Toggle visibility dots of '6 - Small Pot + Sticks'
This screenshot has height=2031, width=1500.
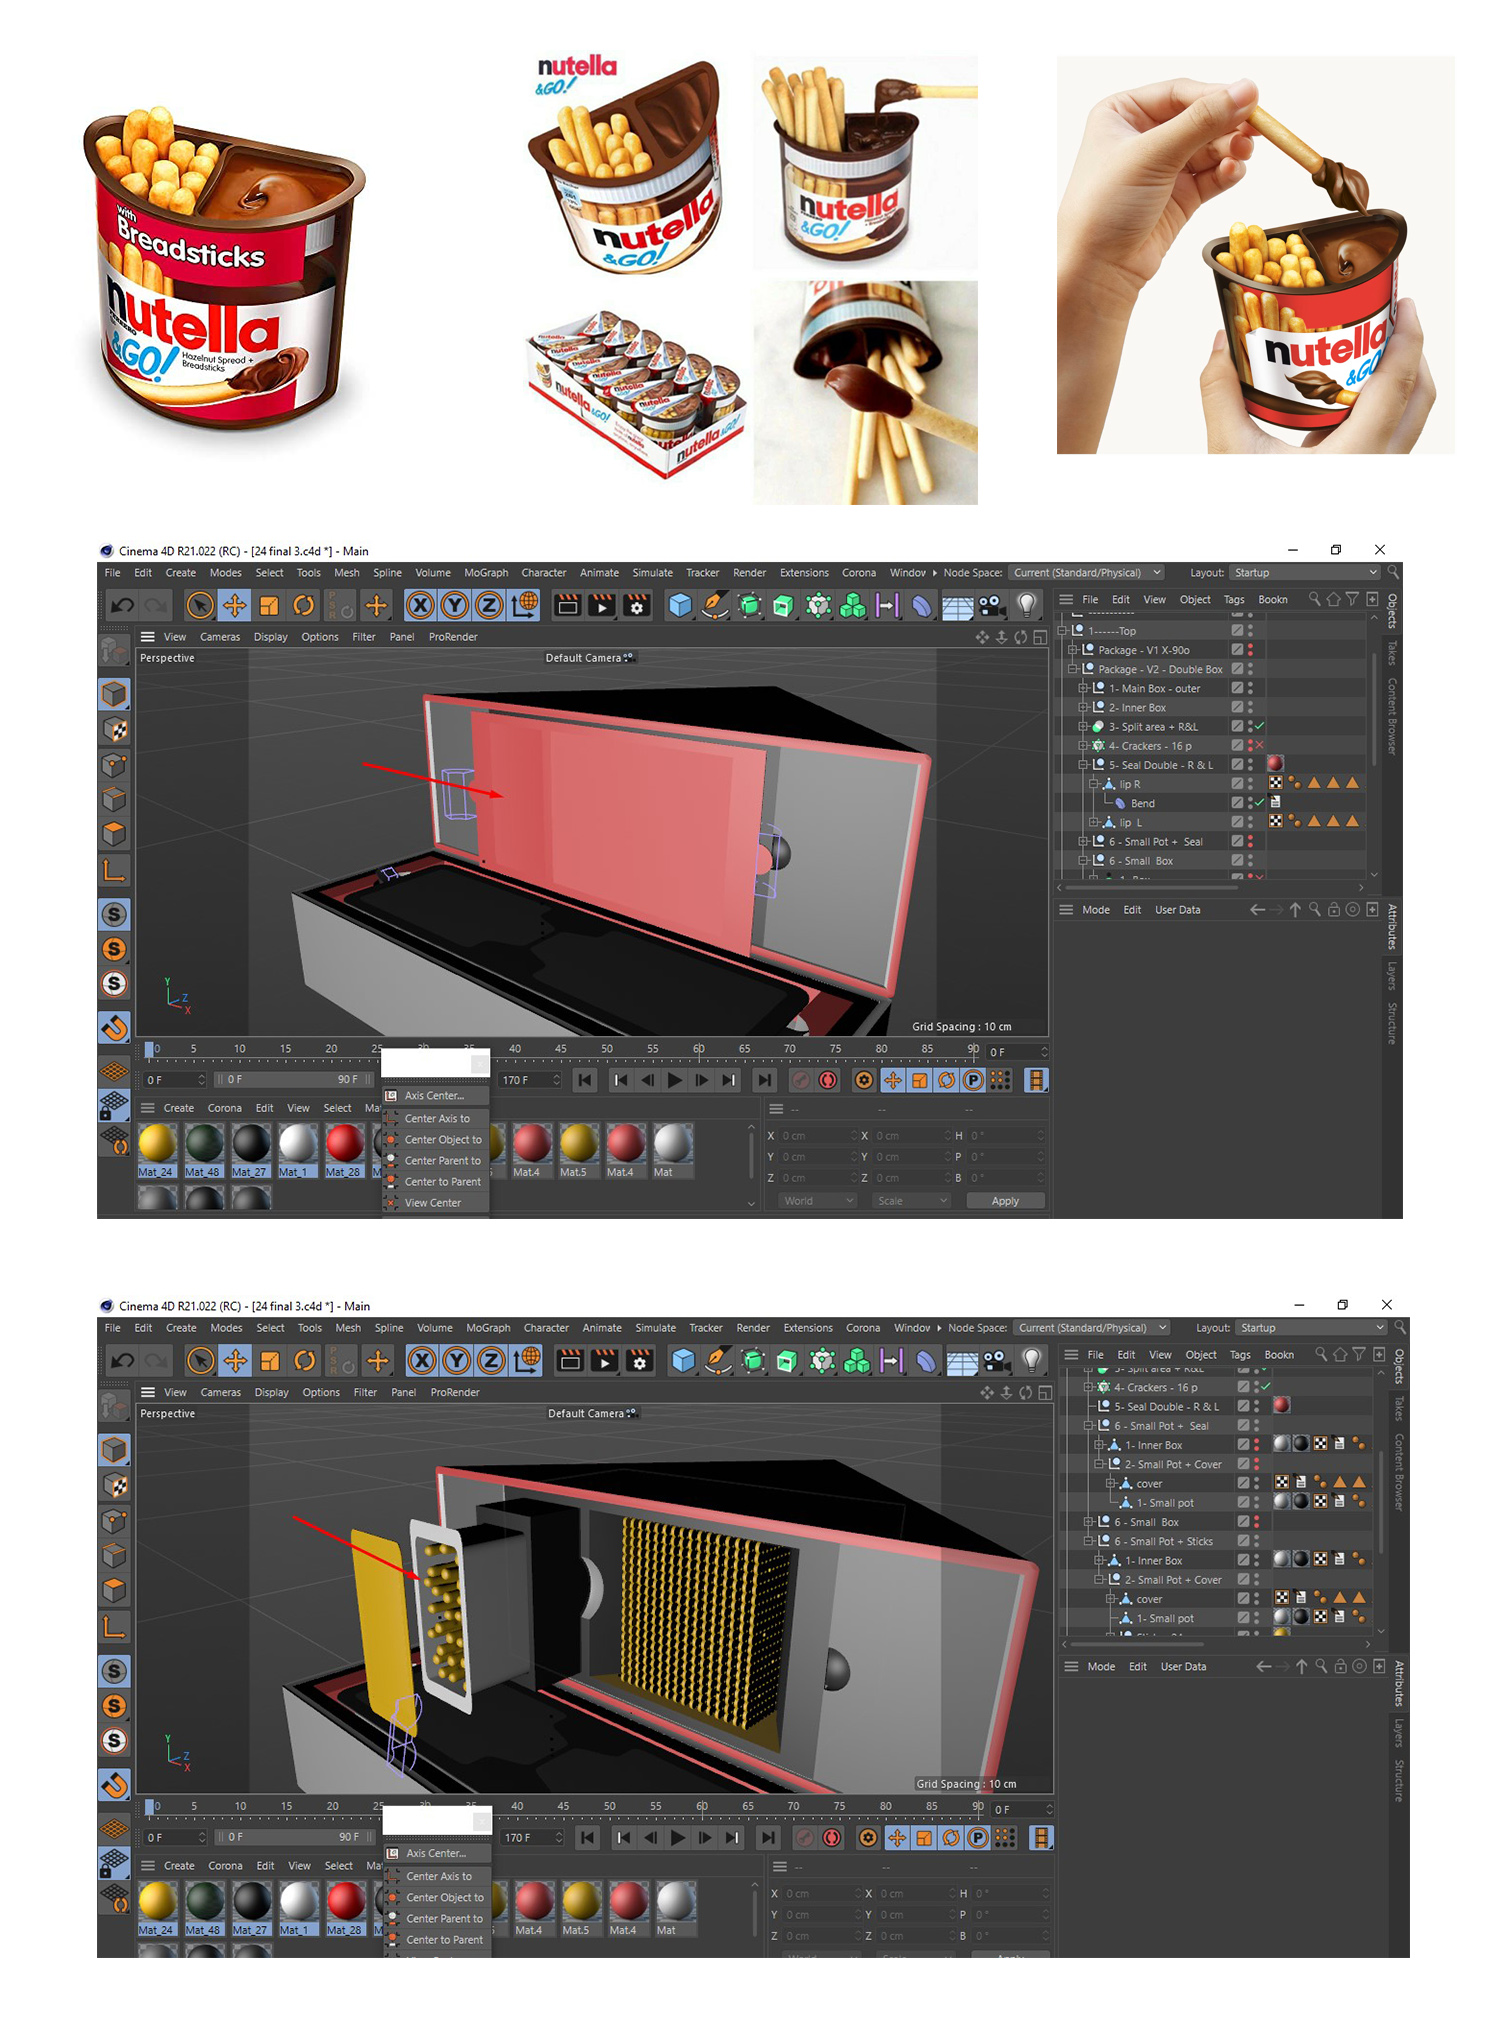coord(1257,1541)
